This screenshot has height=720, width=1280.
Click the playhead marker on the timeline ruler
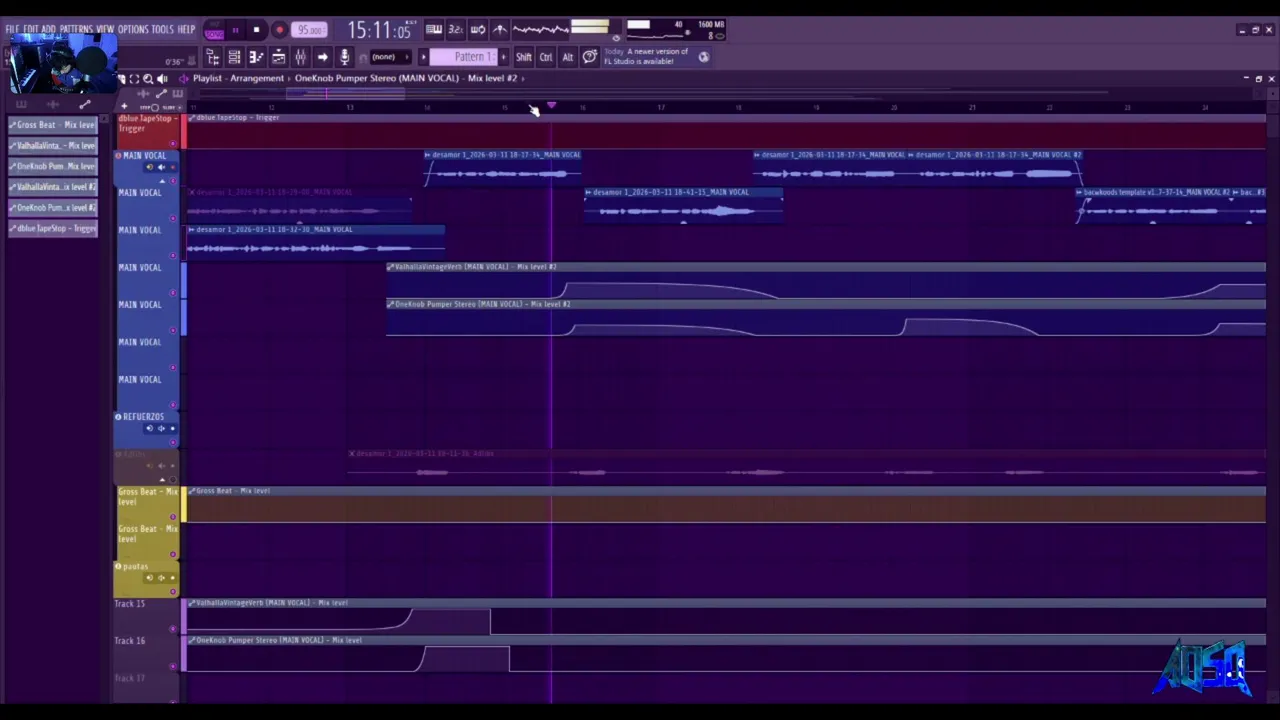coord(551,105)
